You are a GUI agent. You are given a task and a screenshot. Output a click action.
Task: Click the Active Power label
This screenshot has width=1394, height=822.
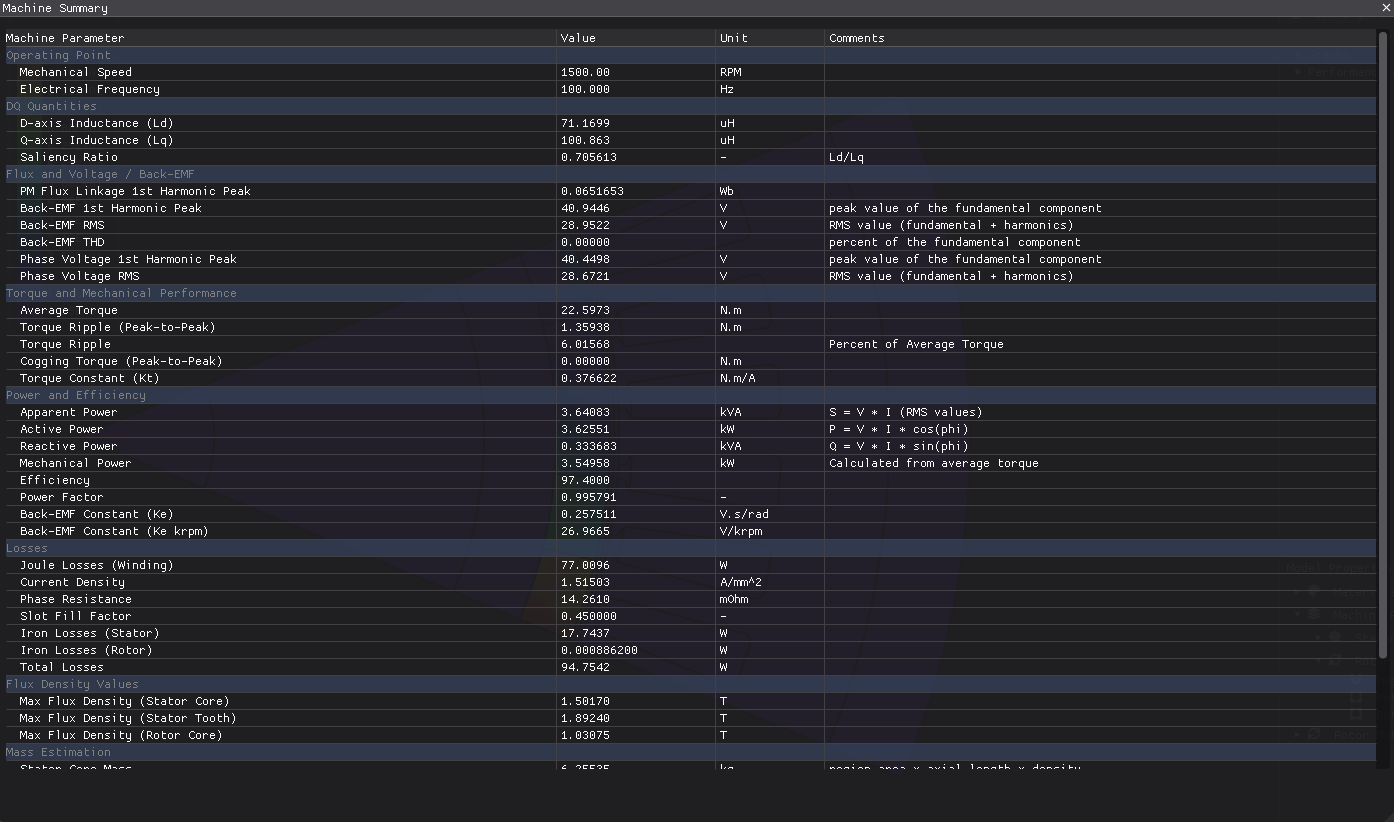click(x=62, y=429)
